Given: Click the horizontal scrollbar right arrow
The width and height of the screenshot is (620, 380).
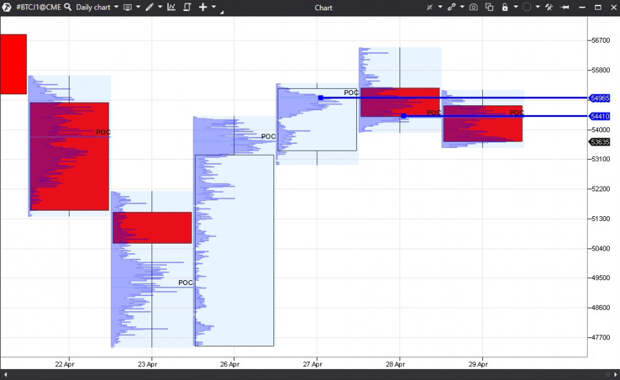Looking at the screenshot, I should (615, 374).
